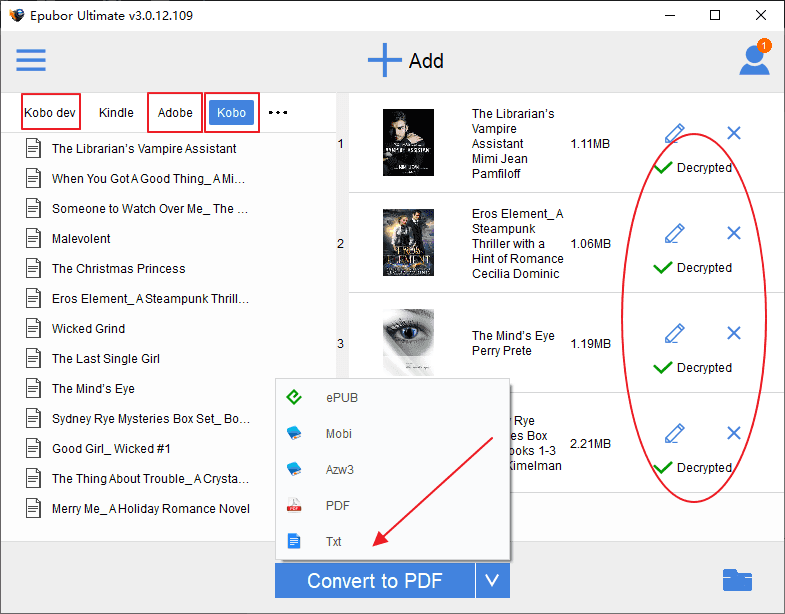Screen dimensions: 785x614
Task: Click the document icon beside The Christmas Princess
Action: click(34, 268)
